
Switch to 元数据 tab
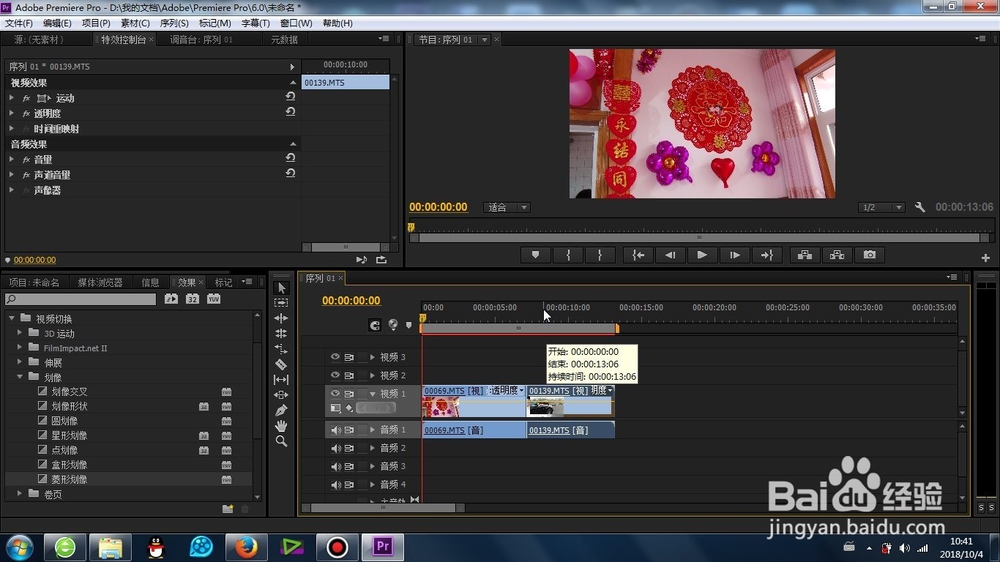coord(284,40)
